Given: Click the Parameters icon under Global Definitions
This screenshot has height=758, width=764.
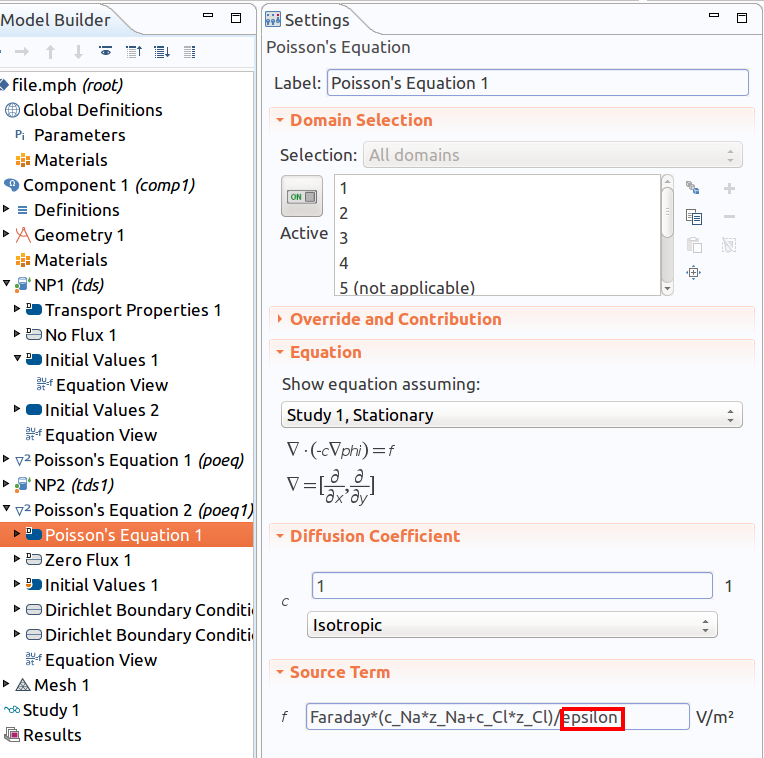Looking at the screenshot, I should coord(20,135).
